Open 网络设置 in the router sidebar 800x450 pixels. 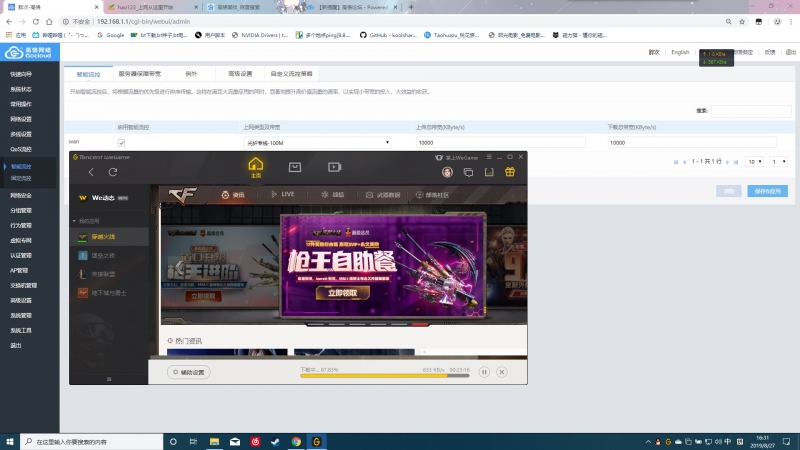pos(21,119)
